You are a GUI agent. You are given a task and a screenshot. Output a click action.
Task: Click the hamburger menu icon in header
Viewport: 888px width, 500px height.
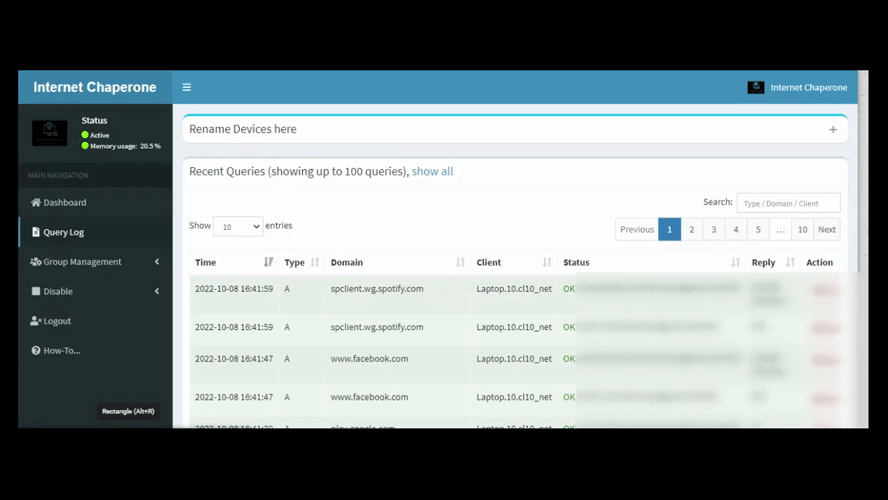coord(186,87)
